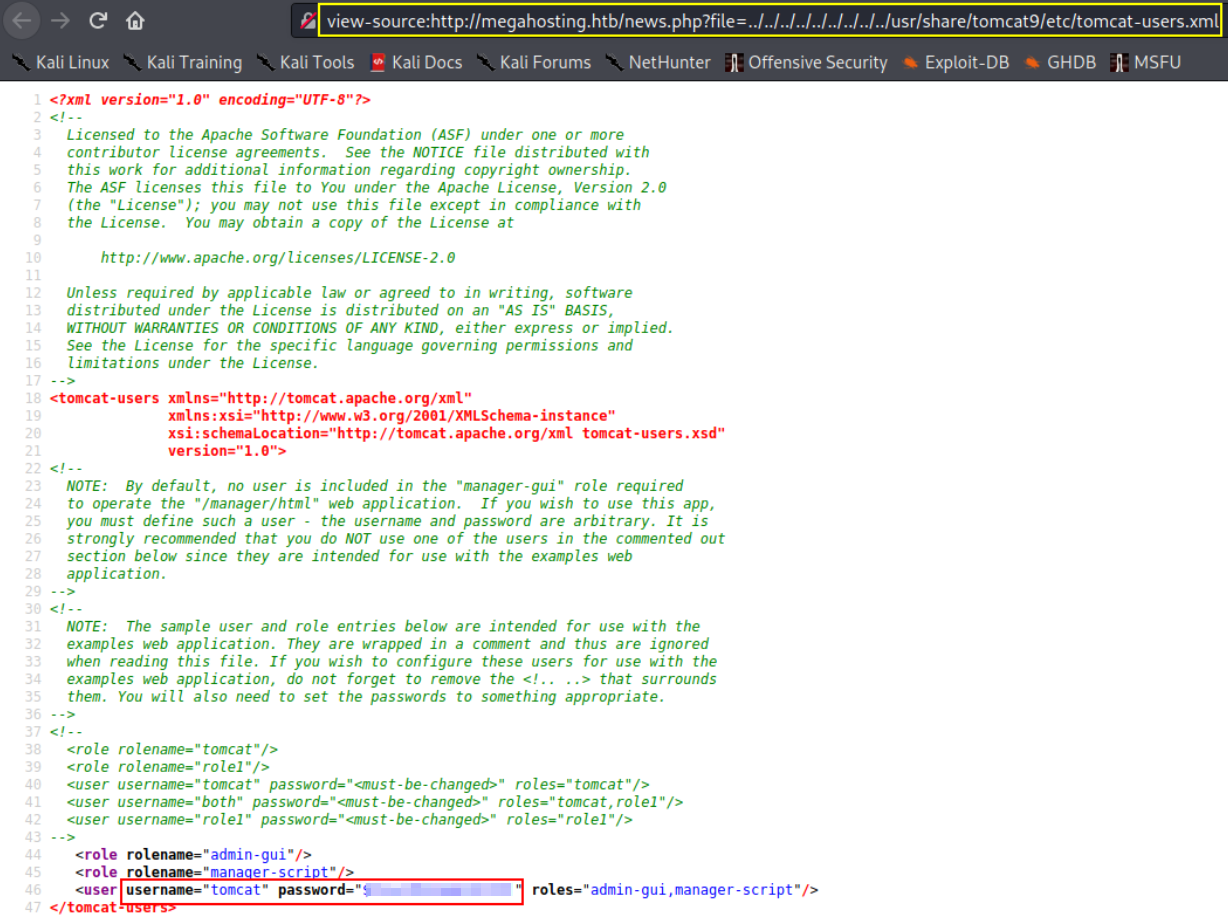1228x919 pixels.
Task: Click the username="both" commented line
Action: [375, 802]
